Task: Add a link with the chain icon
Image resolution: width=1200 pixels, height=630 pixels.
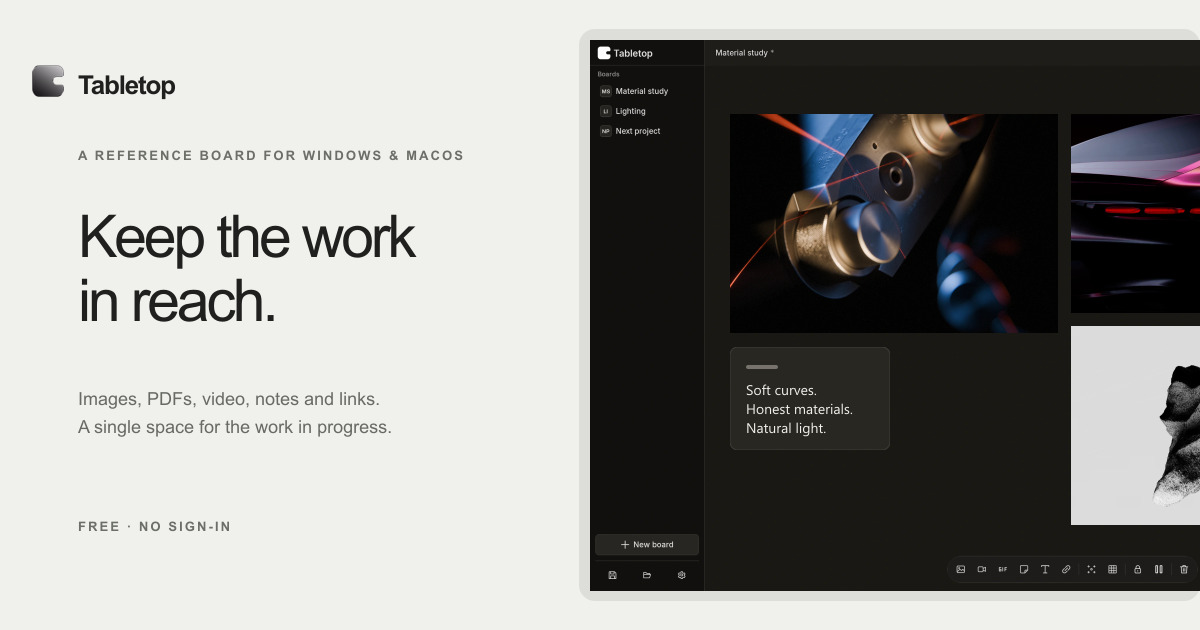Action: click(x=1066, y=569)
